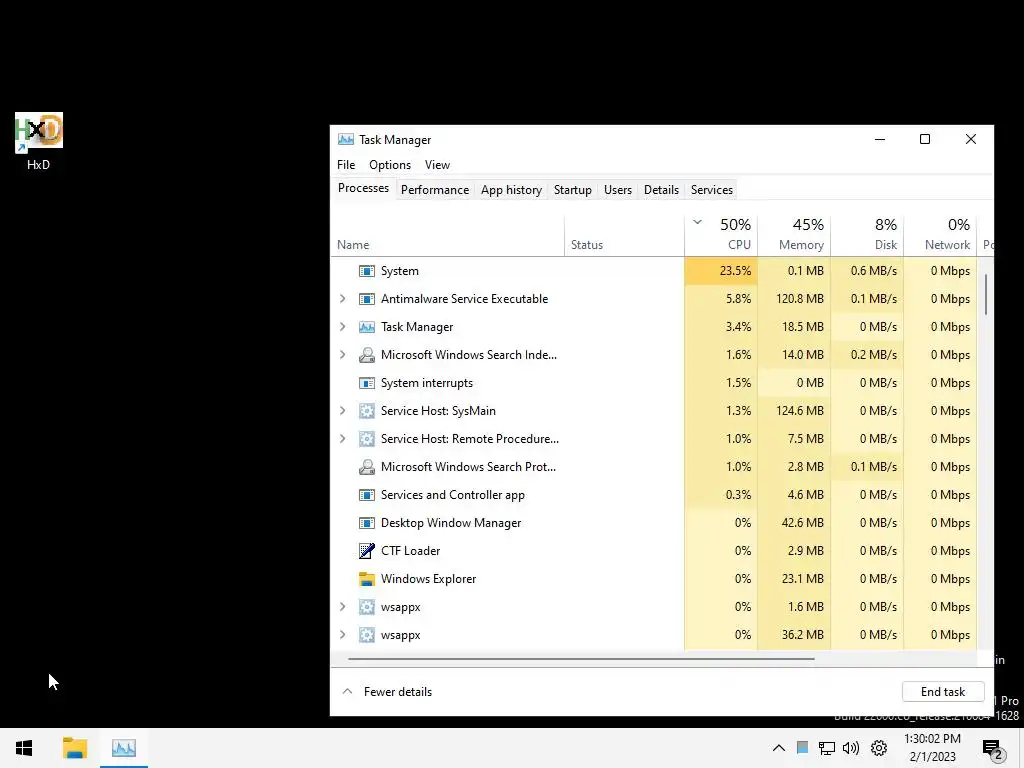This screenshot has height=768, width=1024.
Task: Click the horizontal scrollbar in Task Manager
Action: tap(581, 658)
